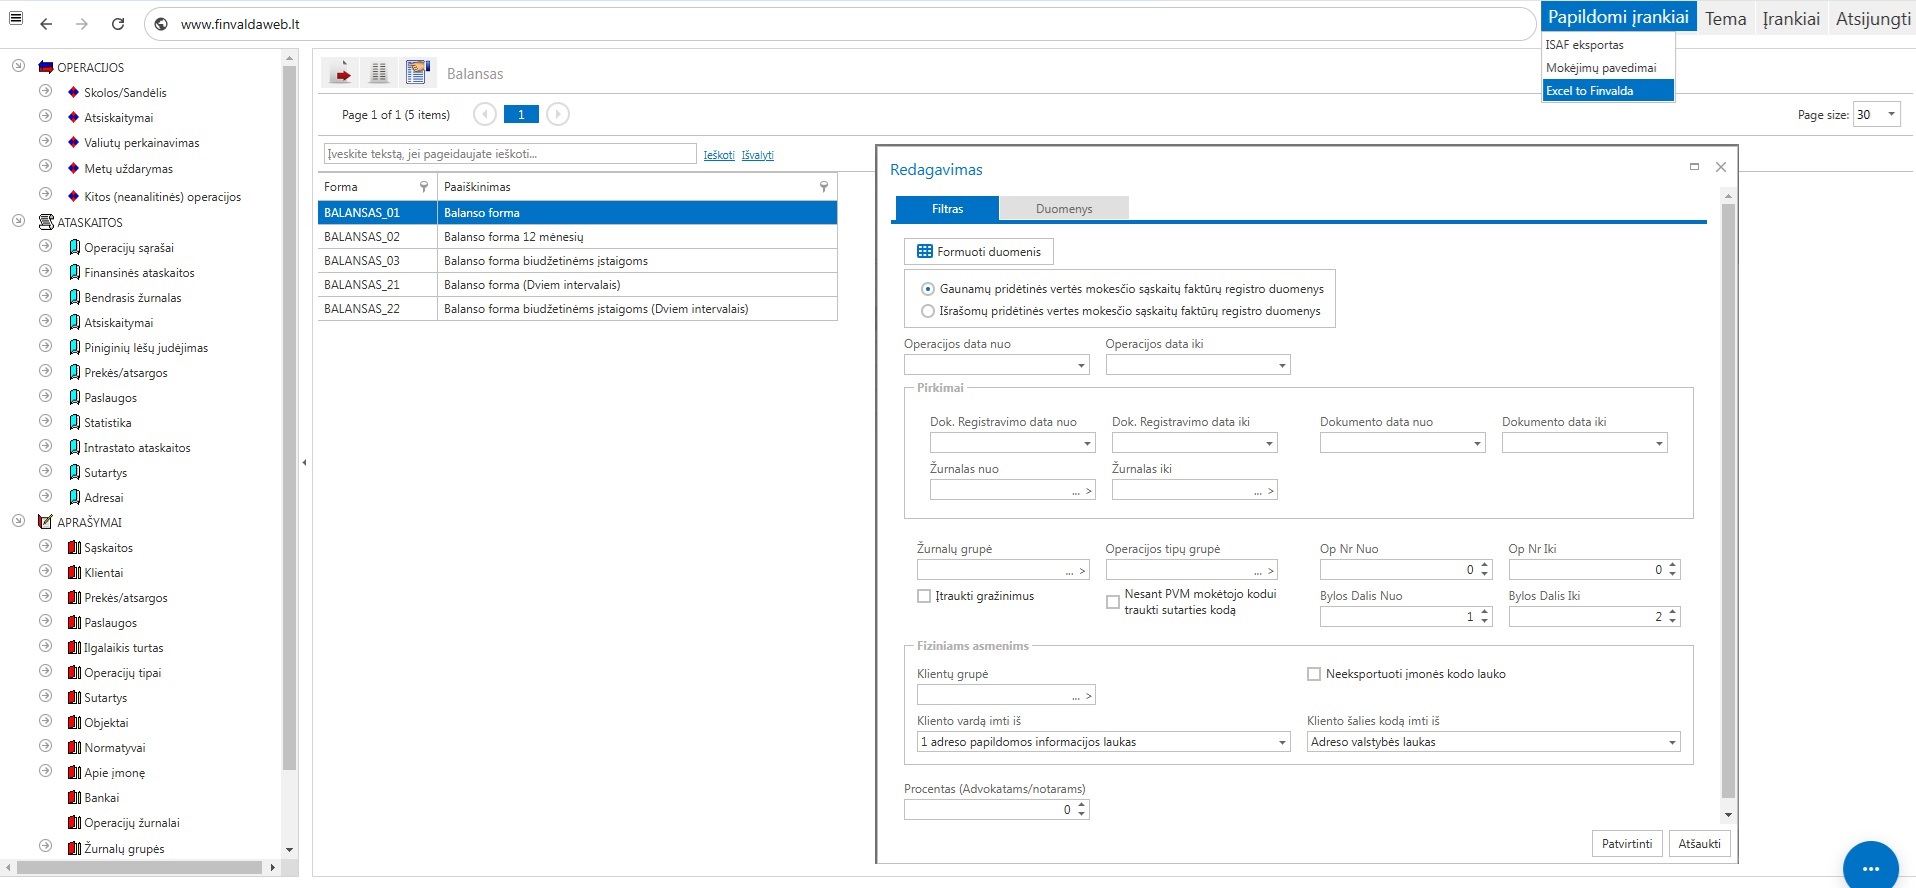Open the Kliento šalies kodą imti iš dropdown
The image size is (1916, 888).
[1671, 742]
